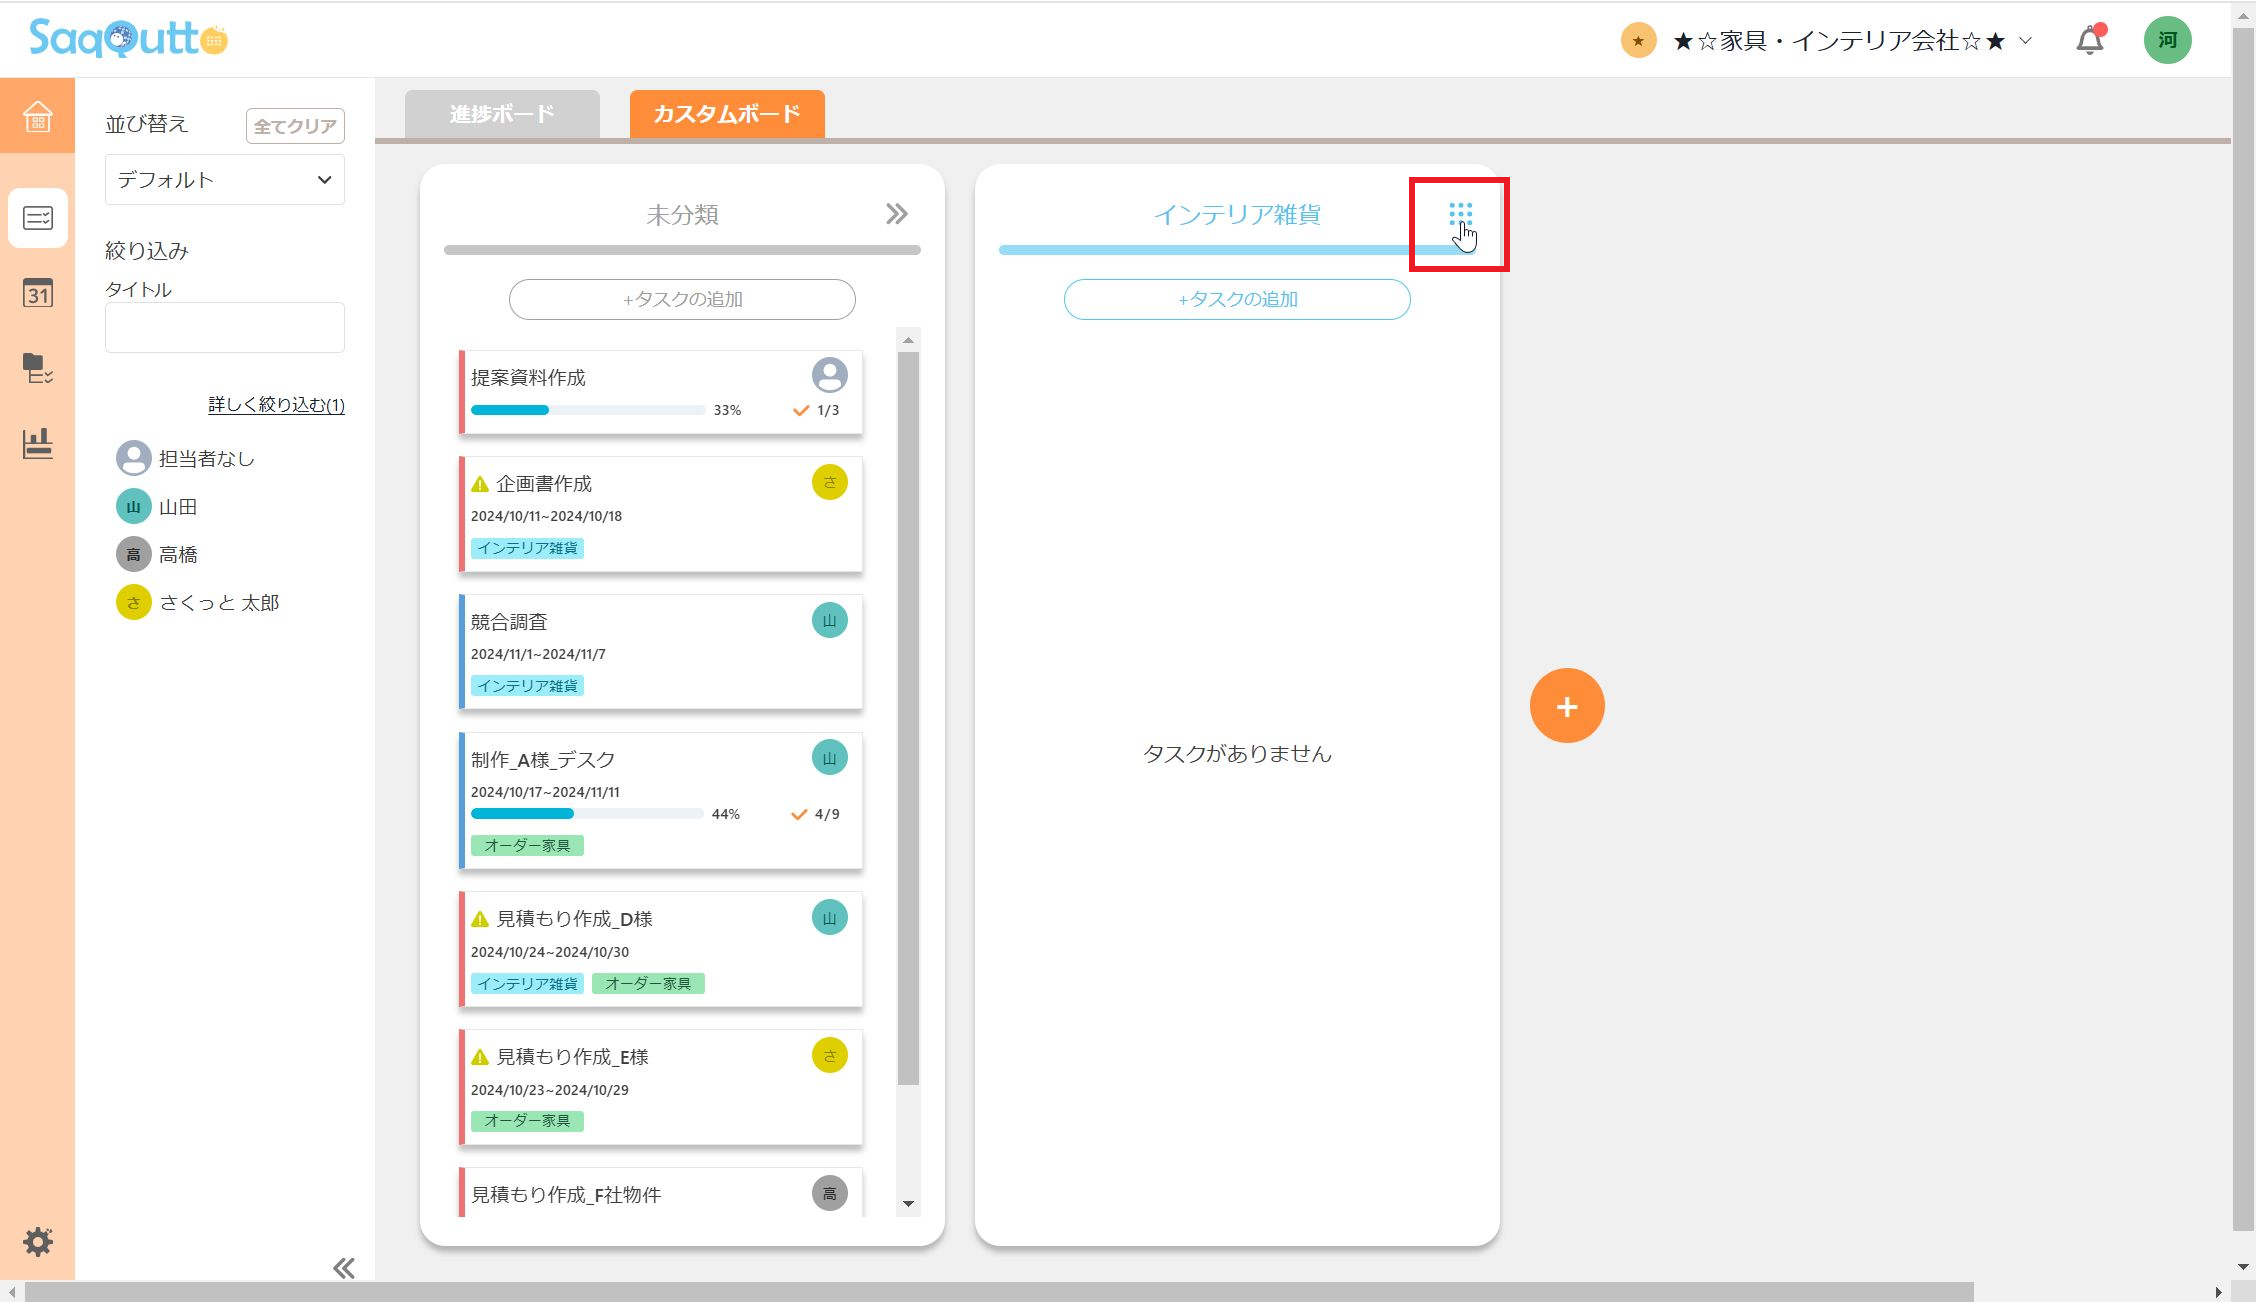Collapse the 未分類 column with double chevron
Viewport: 2256px width, 1302px height.
coord(896,214)
